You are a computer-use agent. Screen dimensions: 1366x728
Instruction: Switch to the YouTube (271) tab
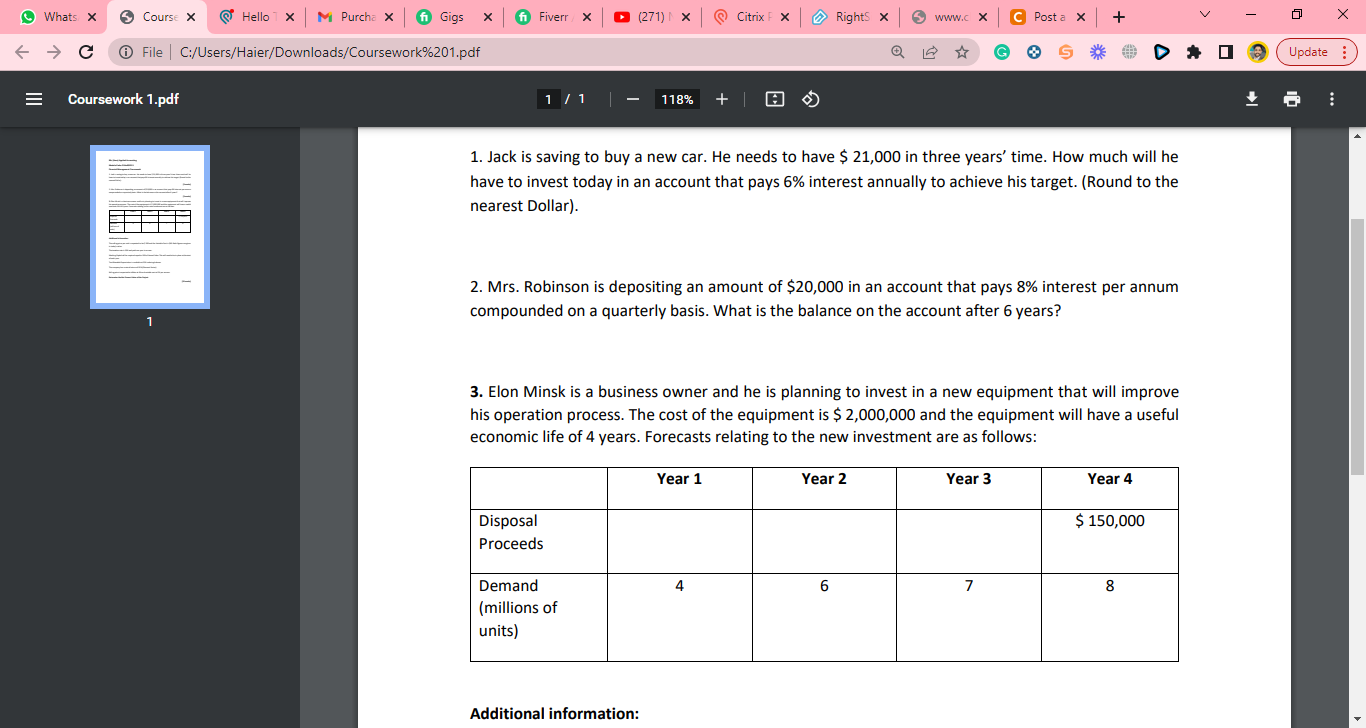point(651,16)
